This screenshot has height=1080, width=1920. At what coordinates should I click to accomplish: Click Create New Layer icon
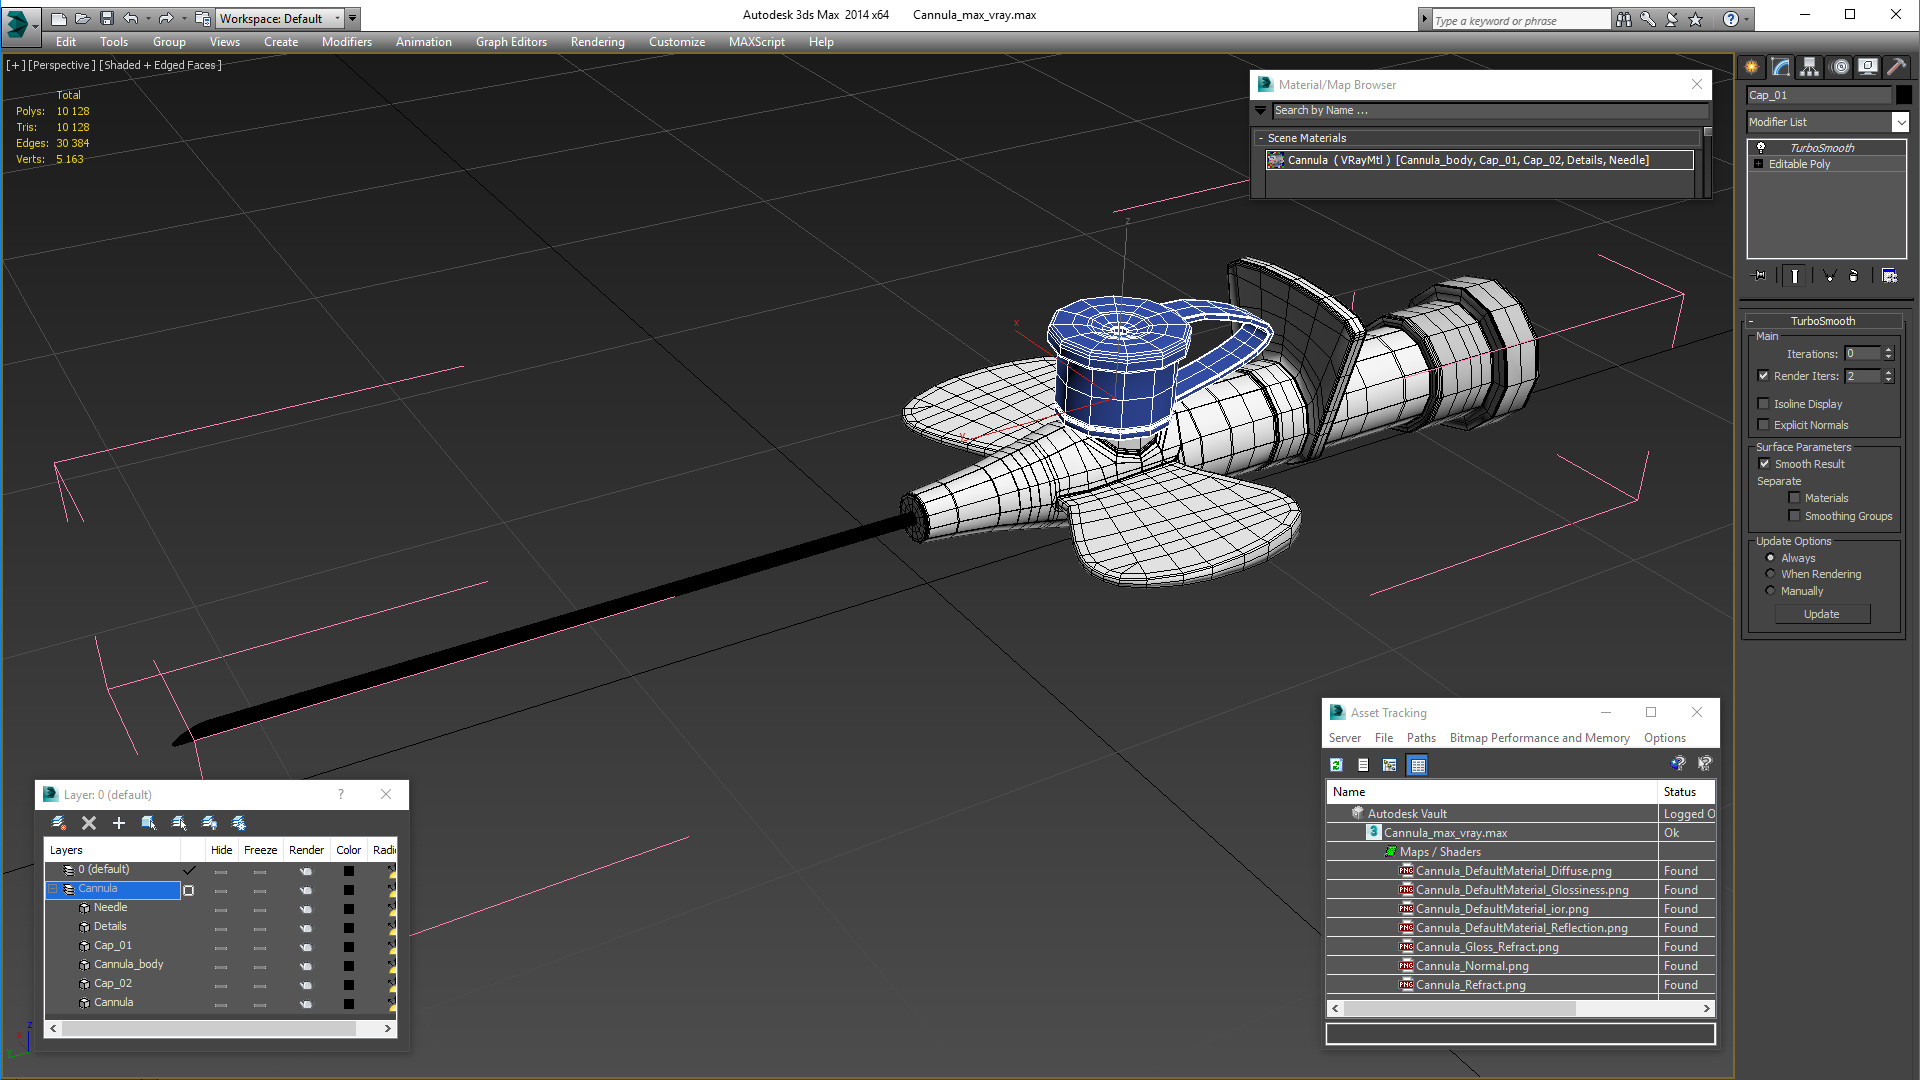59,823
